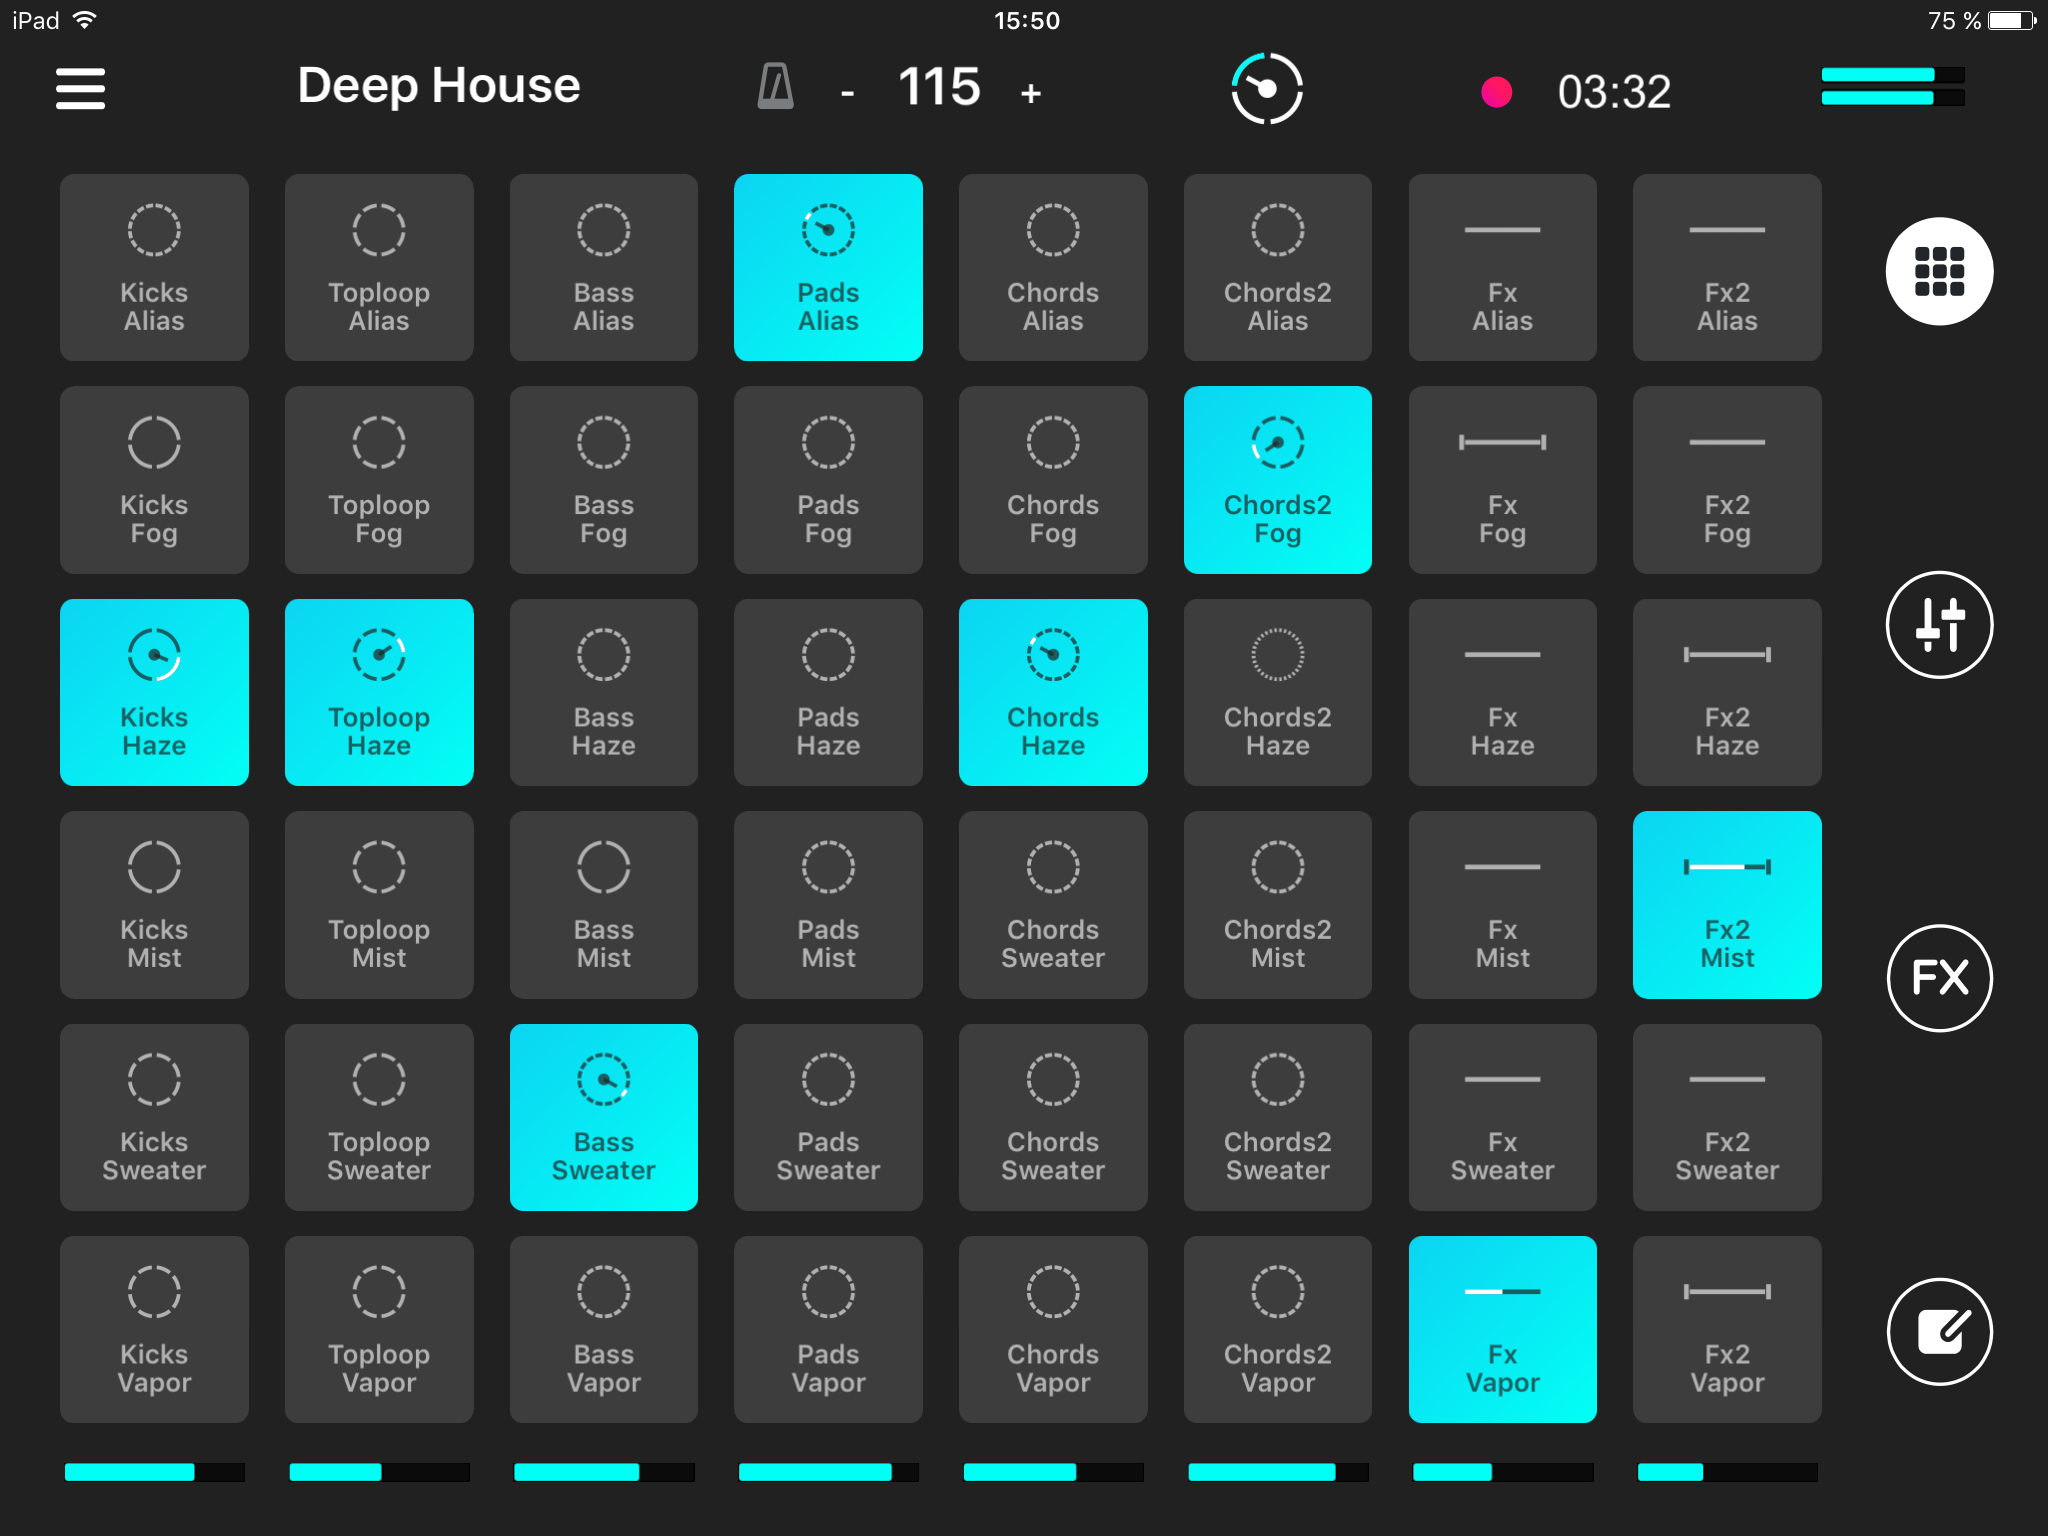The image size is (2048, 1536).
Task: Click the circular beat sync indicator
Action: click(1266, 89)
